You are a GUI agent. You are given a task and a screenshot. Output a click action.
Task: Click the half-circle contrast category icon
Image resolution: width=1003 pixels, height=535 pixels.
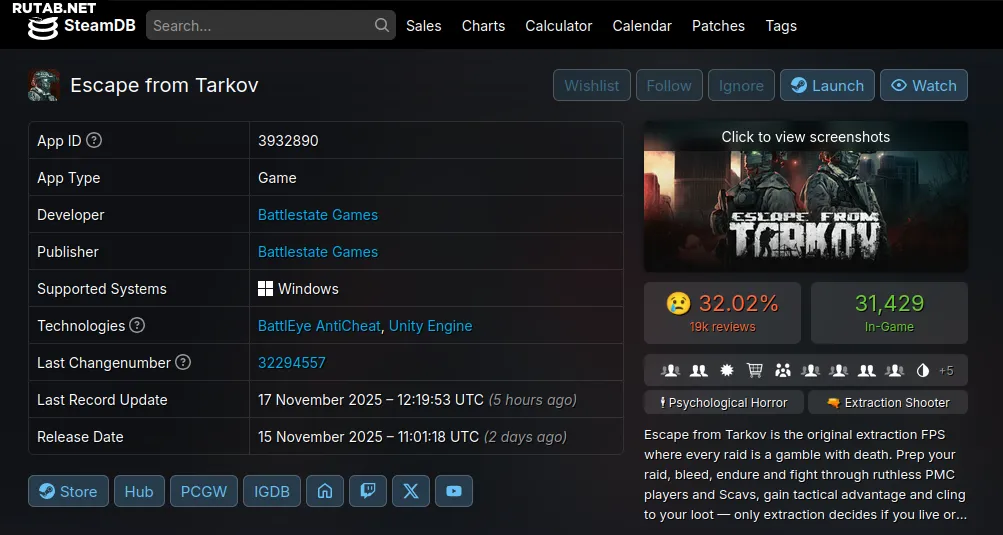point(922,371)
